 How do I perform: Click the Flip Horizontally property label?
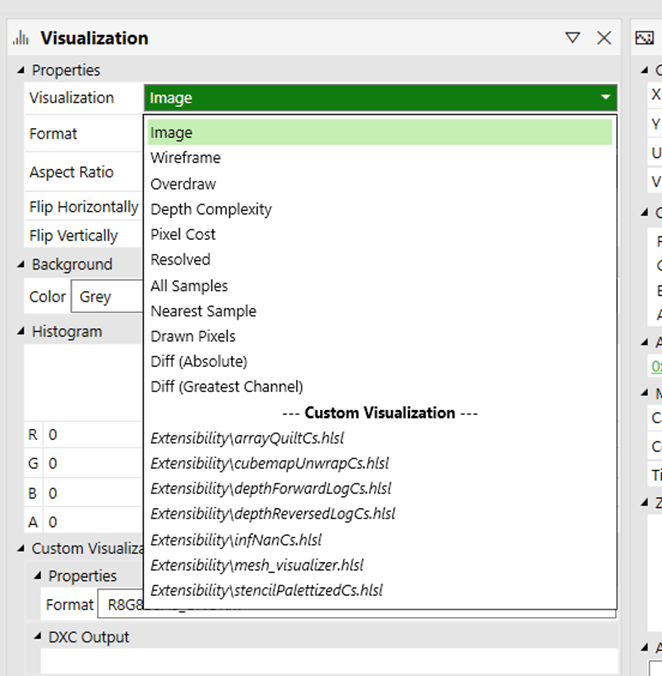click(x=84, y=207)
